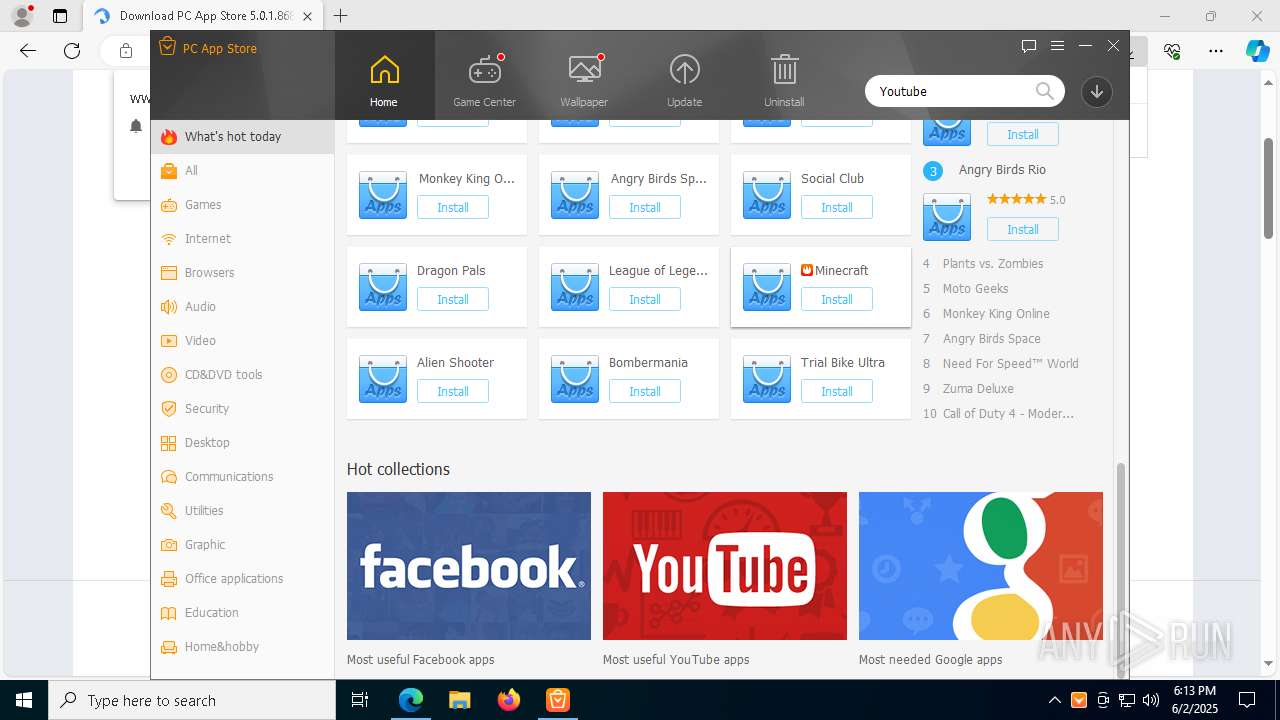This screenshot has height=720, width=1280.
Task: Open Angry Birds Space in ranking list
Action: [x=992, y=339]
